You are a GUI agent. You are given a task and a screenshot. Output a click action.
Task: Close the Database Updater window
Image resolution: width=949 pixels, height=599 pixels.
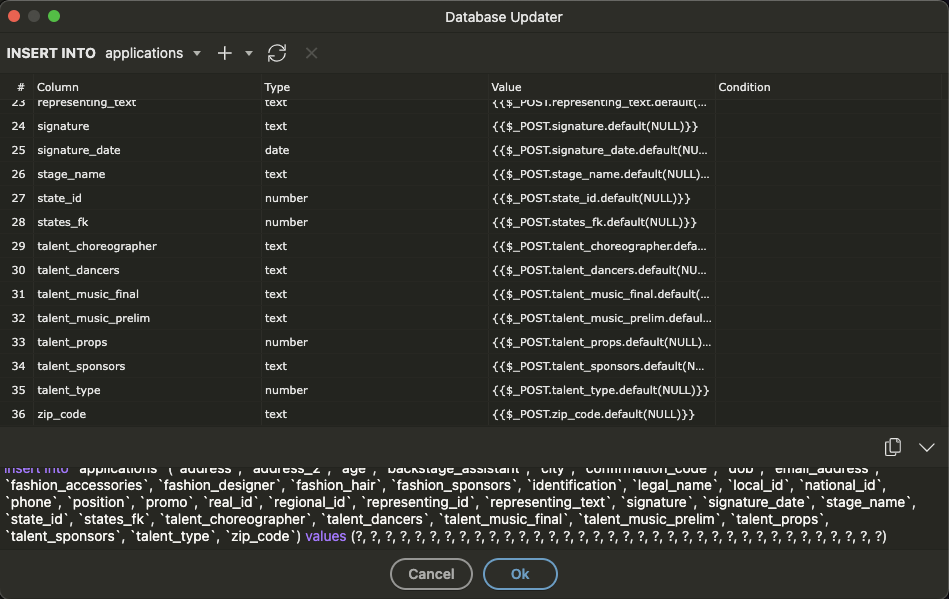(15, 16)
